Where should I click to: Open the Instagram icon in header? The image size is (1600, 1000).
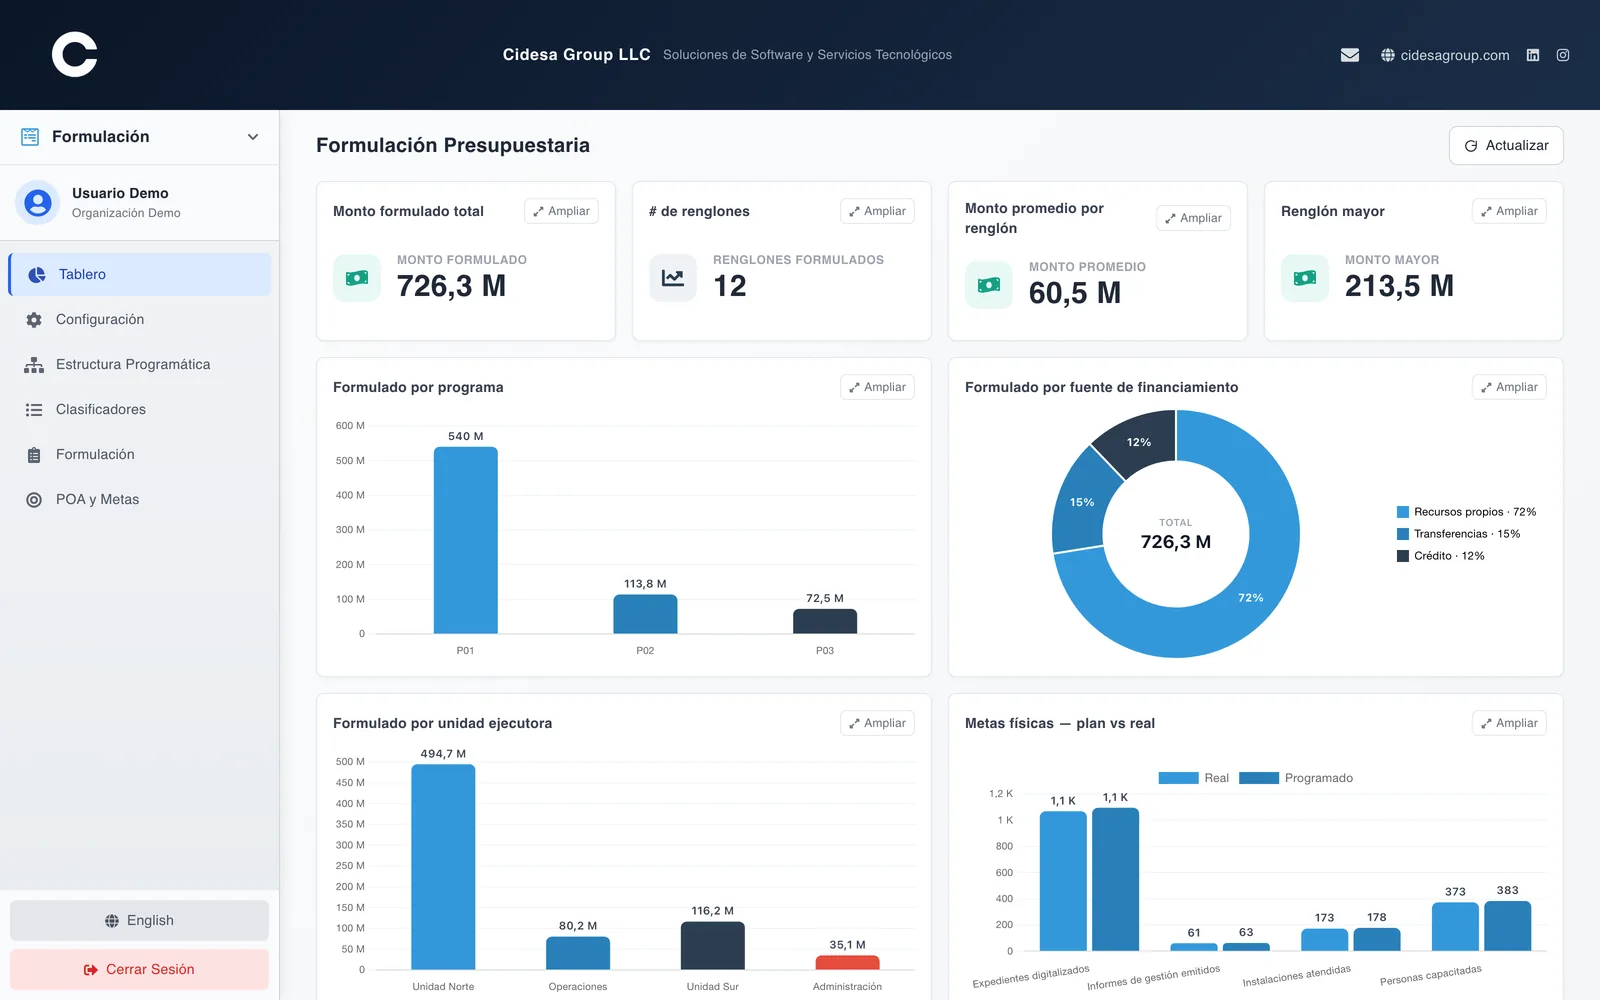coord(1563,55)
